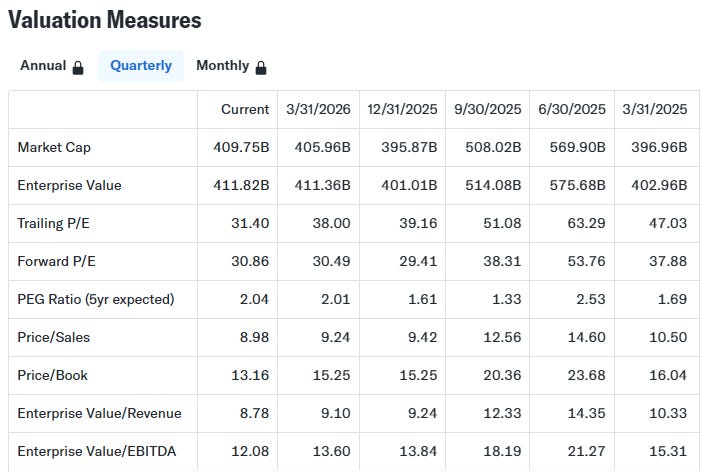This screenshot has width=701, height=472.
Task: Select current Market Cap value 409.75B
Action: point(241,148)
